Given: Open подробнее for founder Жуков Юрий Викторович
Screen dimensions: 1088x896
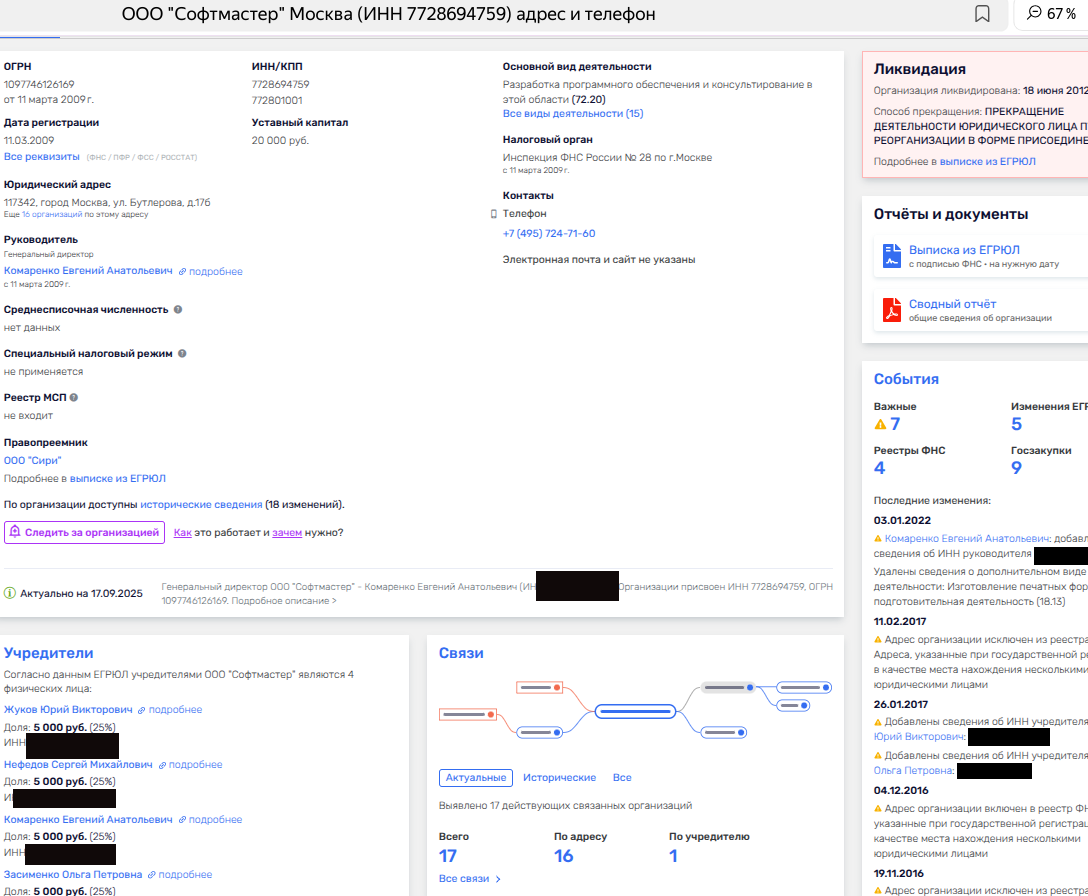Looking at the screenshot, I should (x=169, y=710).
